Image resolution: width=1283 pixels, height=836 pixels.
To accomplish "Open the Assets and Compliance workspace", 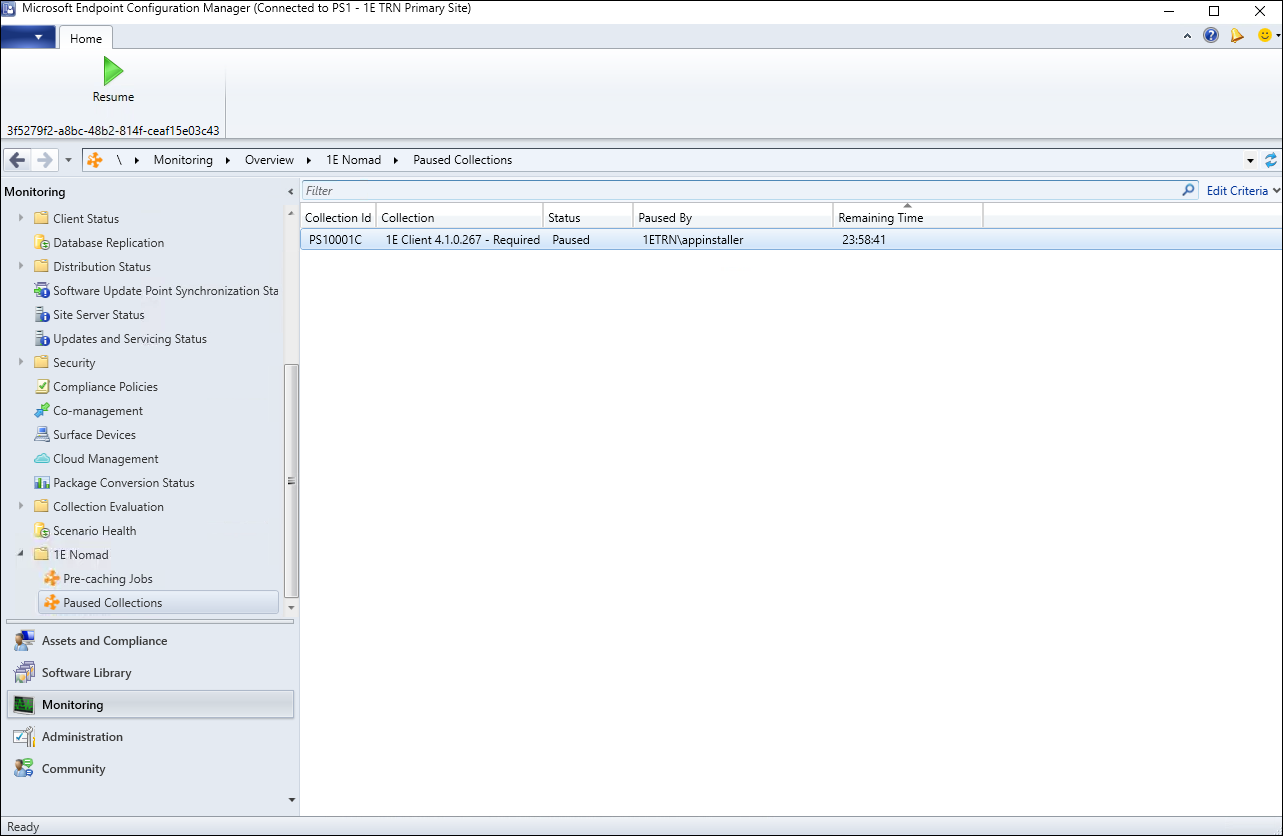I will click(104, 641).
